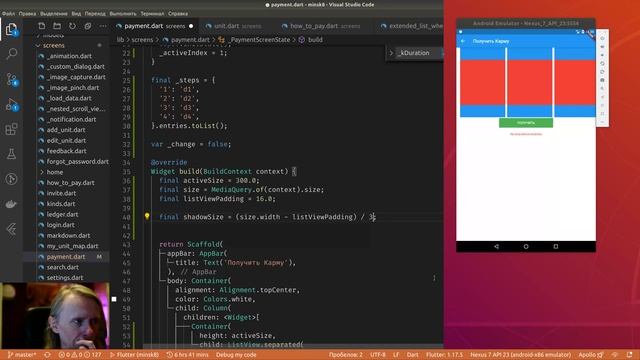Select Nexus 7 API 23 device in status bar
The image size is (640, 360).
(520, 355)
